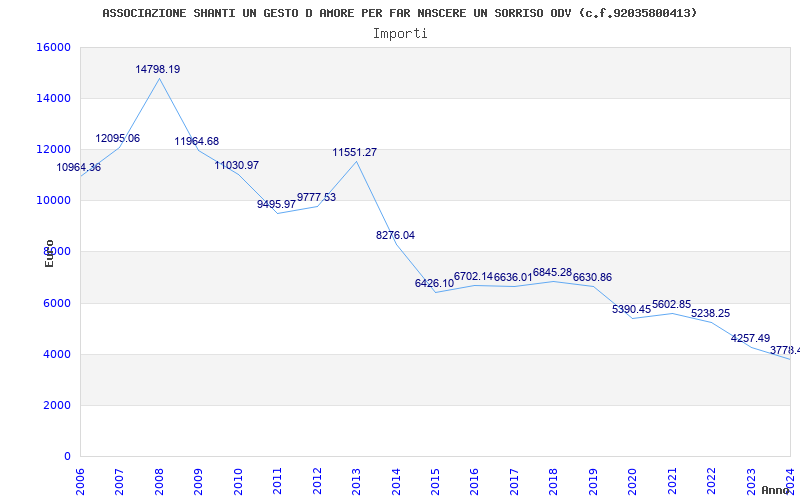Click the chart title with the association name
The width and height of the screenshot is (800, 500).
[400, 13]
